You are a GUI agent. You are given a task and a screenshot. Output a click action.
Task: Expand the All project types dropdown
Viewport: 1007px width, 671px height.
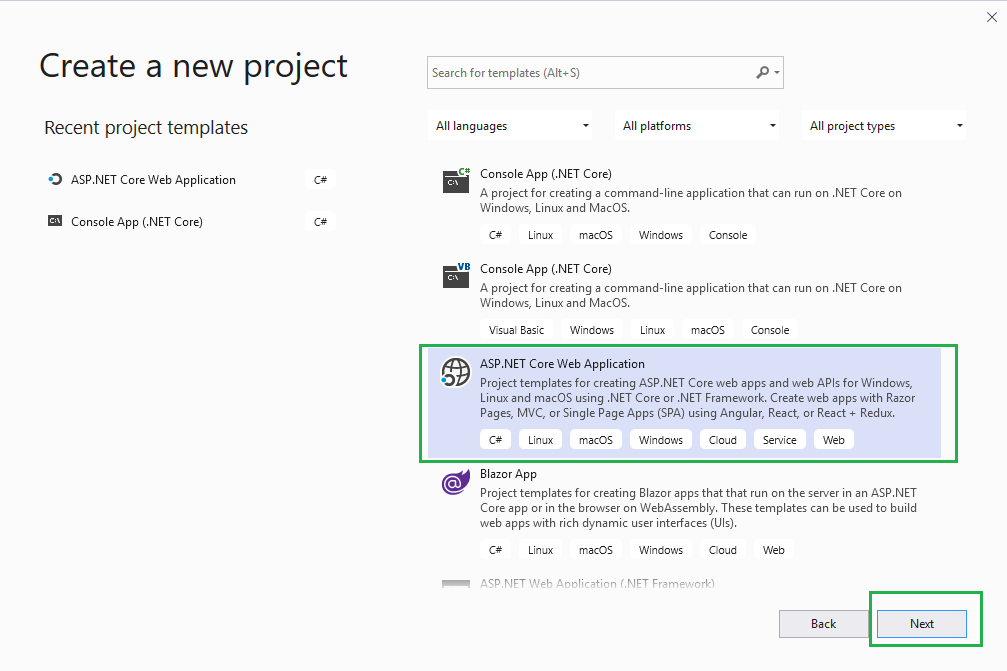click(886, 126)
